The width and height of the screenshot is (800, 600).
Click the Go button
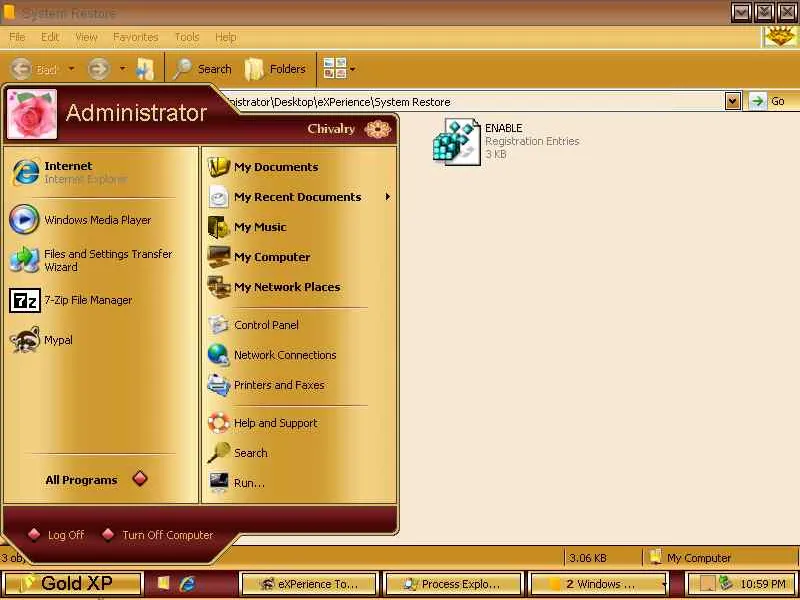click(x=769, y=101)
